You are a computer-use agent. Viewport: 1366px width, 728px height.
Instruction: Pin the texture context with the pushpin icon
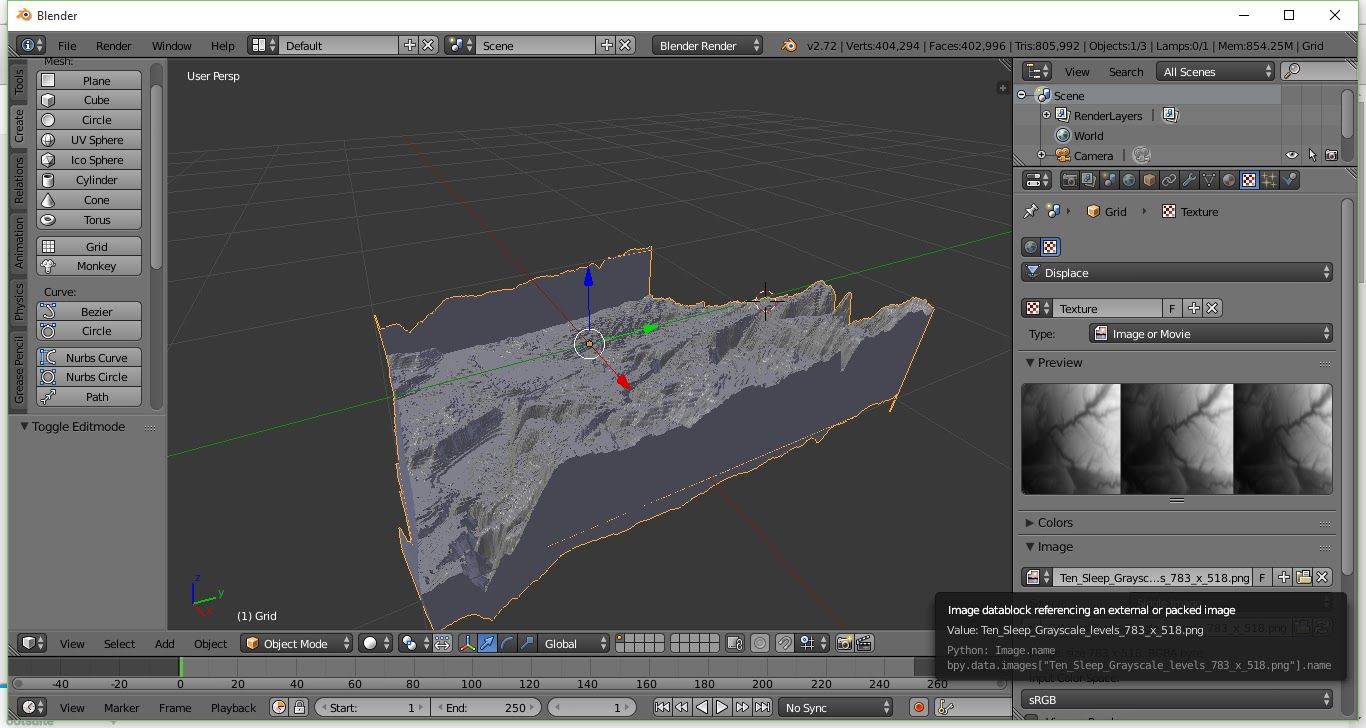(1030, 212)
